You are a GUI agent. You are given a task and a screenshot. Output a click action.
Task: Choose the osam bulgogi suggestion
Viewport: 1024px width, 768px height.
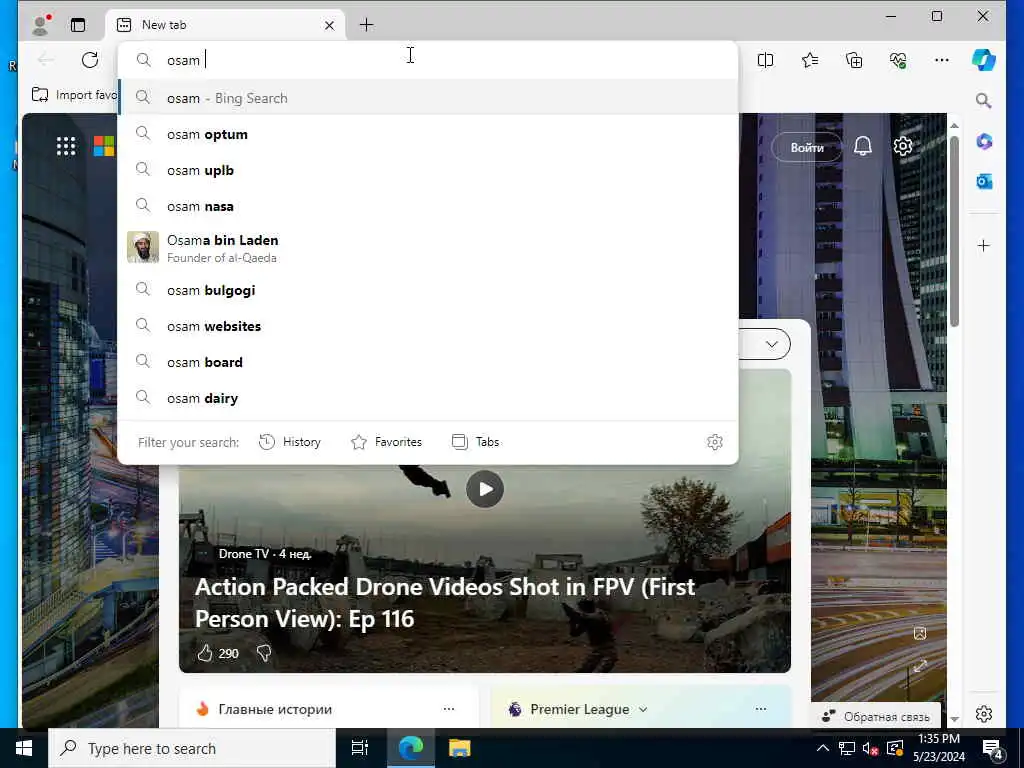428,290
